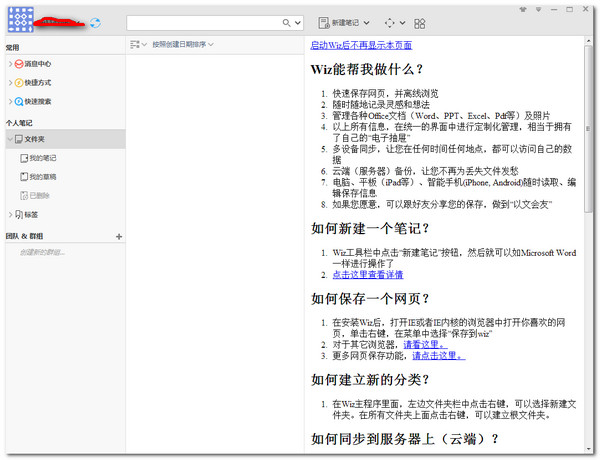
Task: Open the 新建笔记 dropdown arrow
Action: [366, 23]
